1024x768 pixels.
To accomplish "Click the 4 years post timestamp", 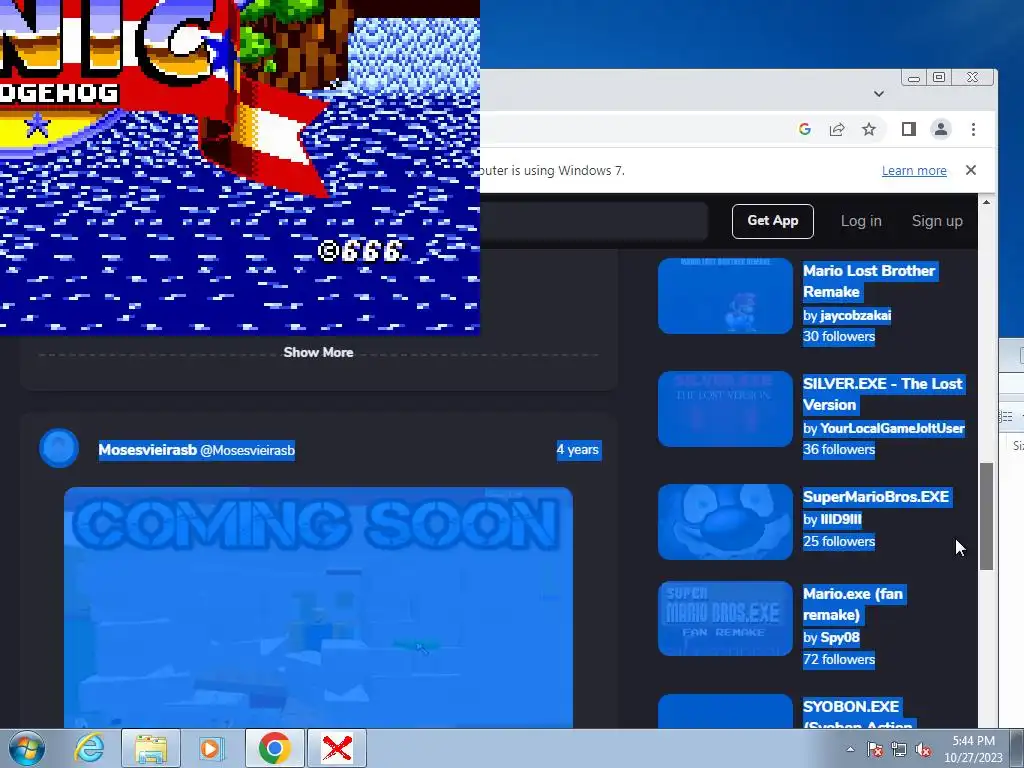I will (578, 449).
